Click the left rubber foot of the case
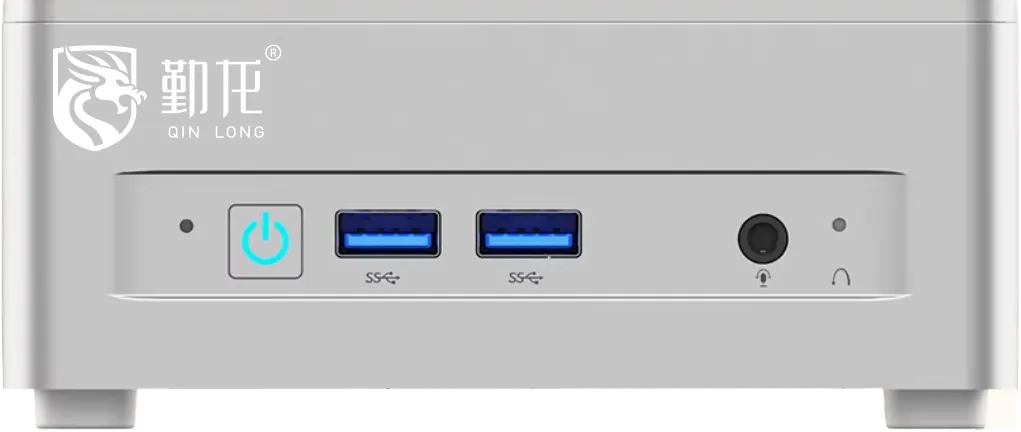The height and width of the screenshot is (432, 1021). click(x=85, y=409)
